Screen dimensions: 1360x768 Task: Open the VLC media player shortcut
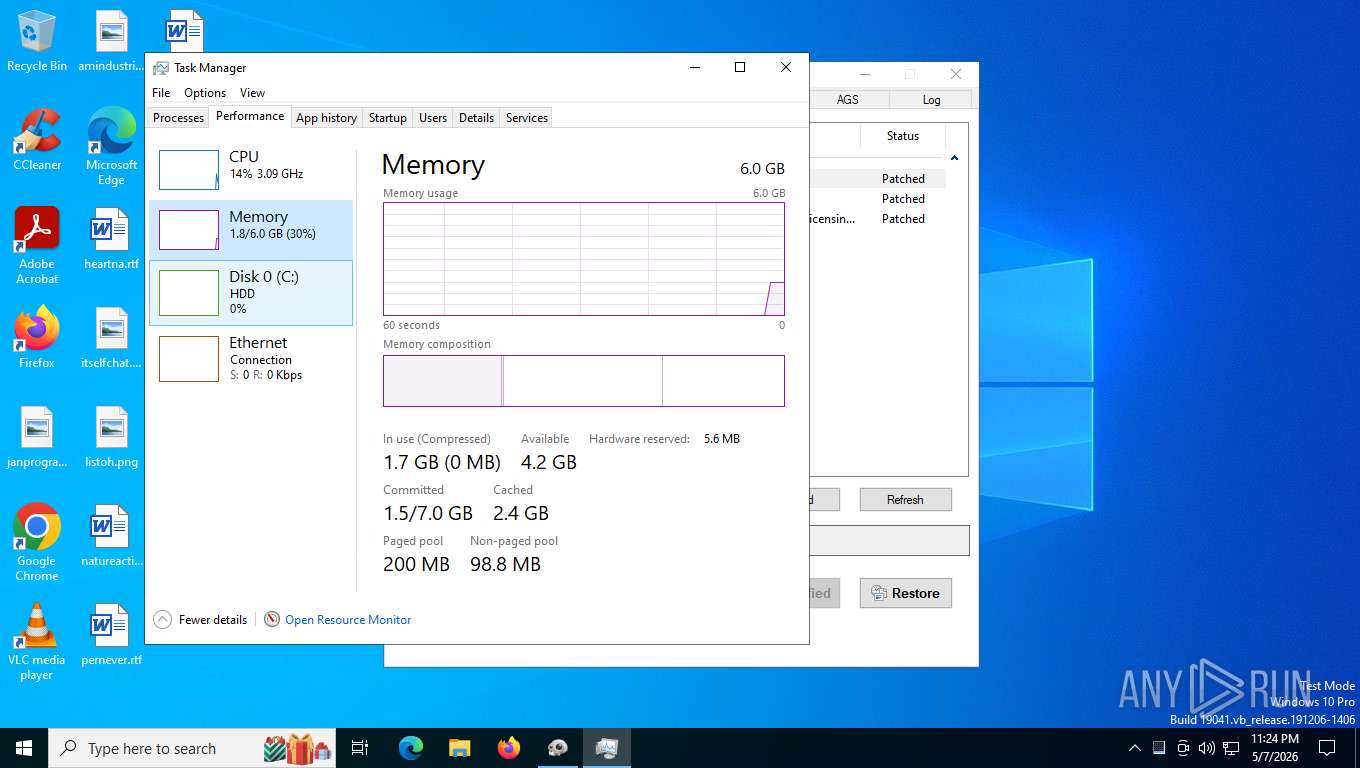[37, 642]
